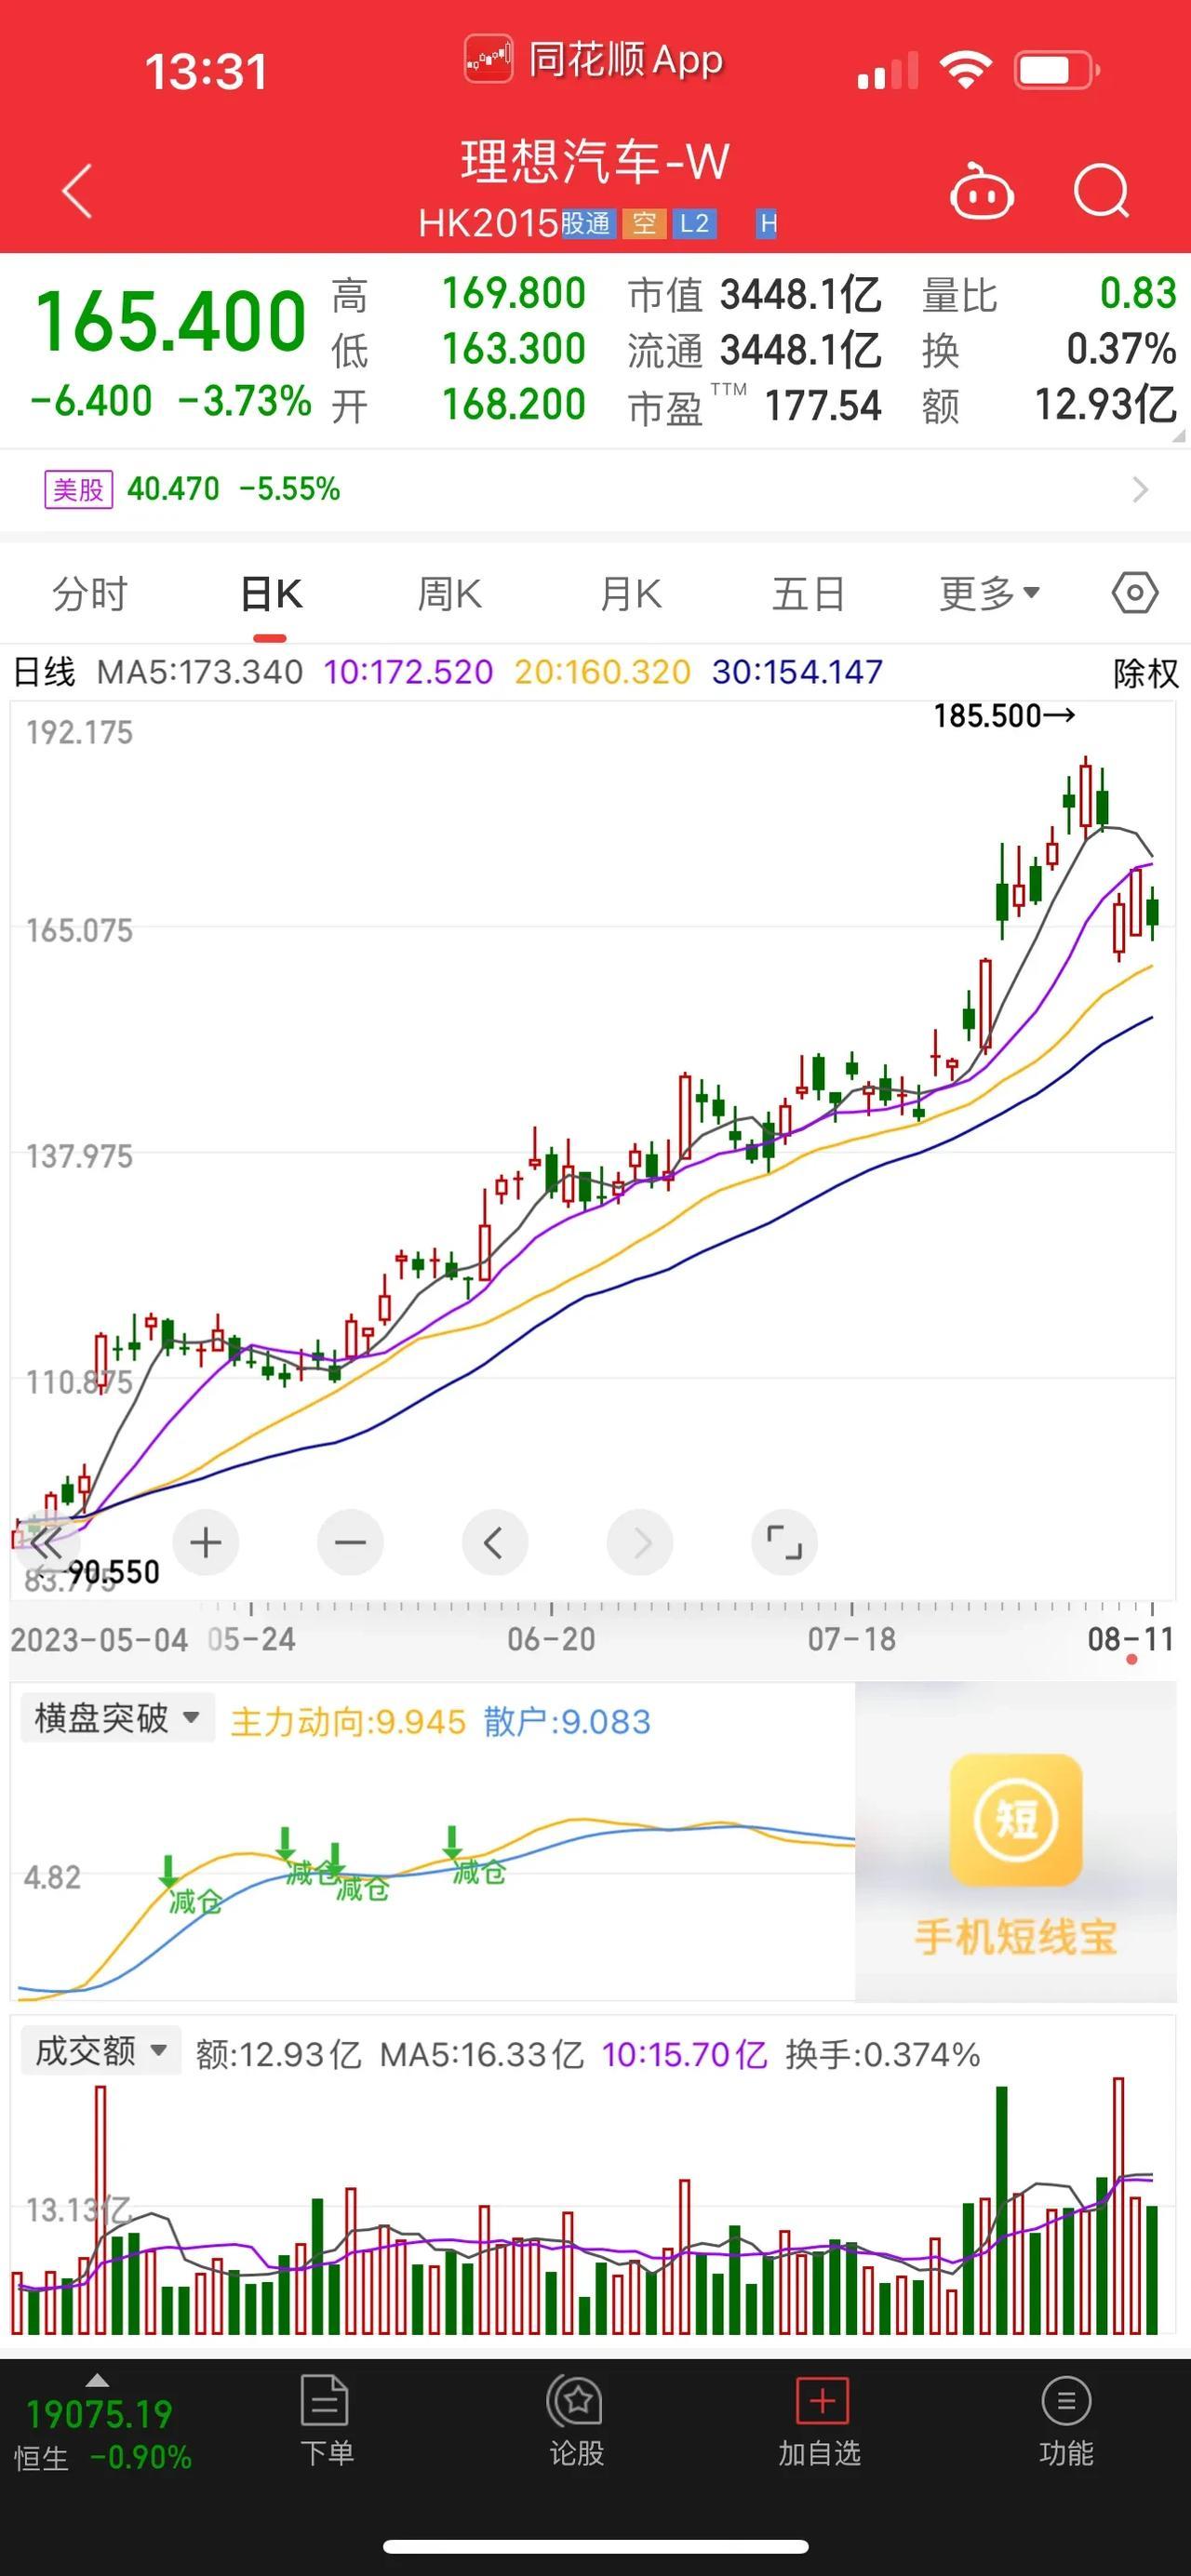Viewport: 1191px width, 2576px height.
Task: Tap the MA5:173.340 label
Action: click(199, 672)
